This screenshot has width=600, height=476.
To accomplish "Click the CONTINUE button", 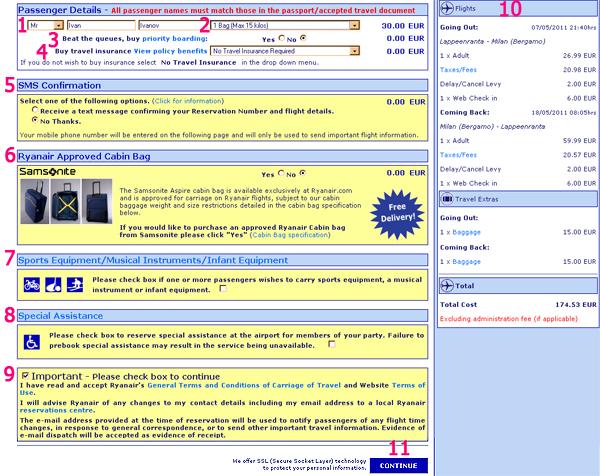I will click(x=399, y=466).
